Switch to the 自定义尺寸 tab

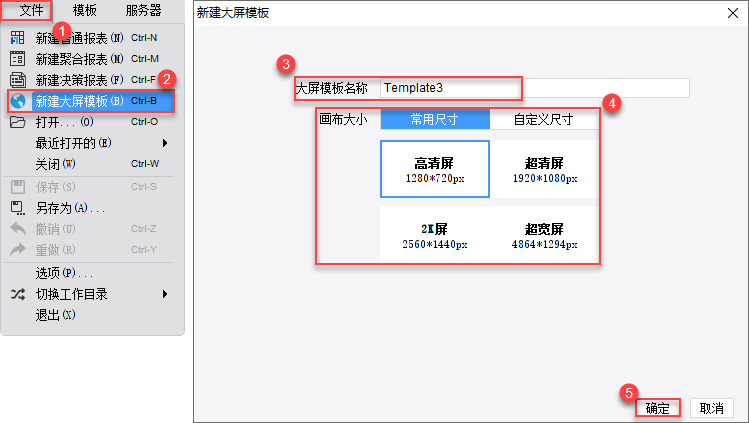[544, 119]
